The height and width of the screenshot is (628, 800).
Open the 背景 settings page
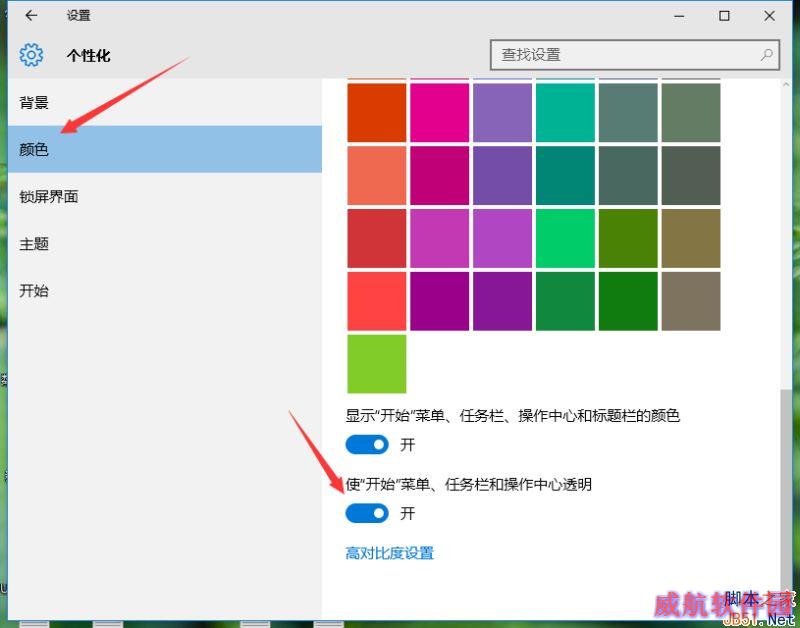click(165, 103)
